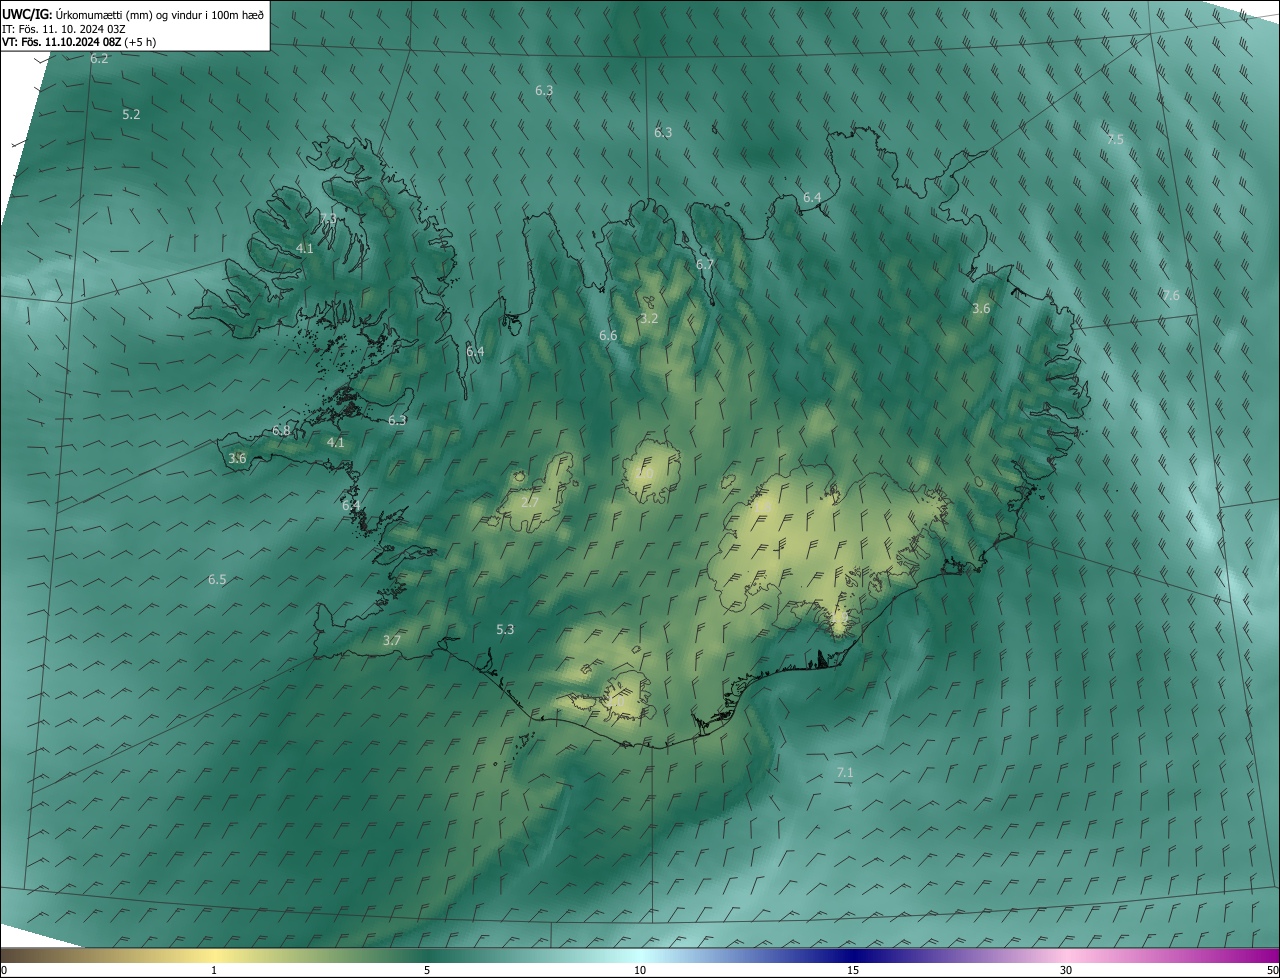Click the 1 tick on color scale
The width and height of the screenshot is (1280, 978).
(x=214, y=971)
